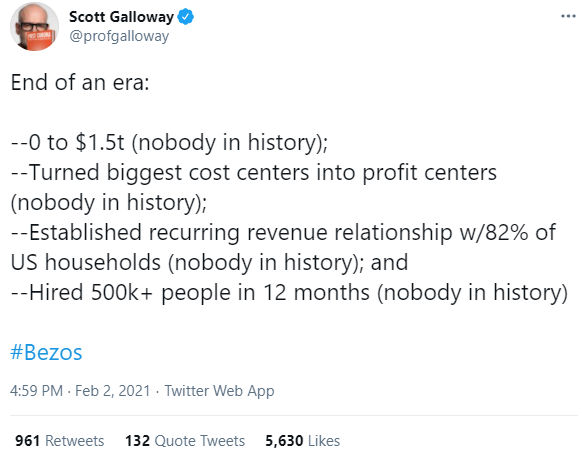Image resolution: width=582 pixels, height=458 pixels.
Task: Click the #Bezos hashtag
Action: point(46,352)
